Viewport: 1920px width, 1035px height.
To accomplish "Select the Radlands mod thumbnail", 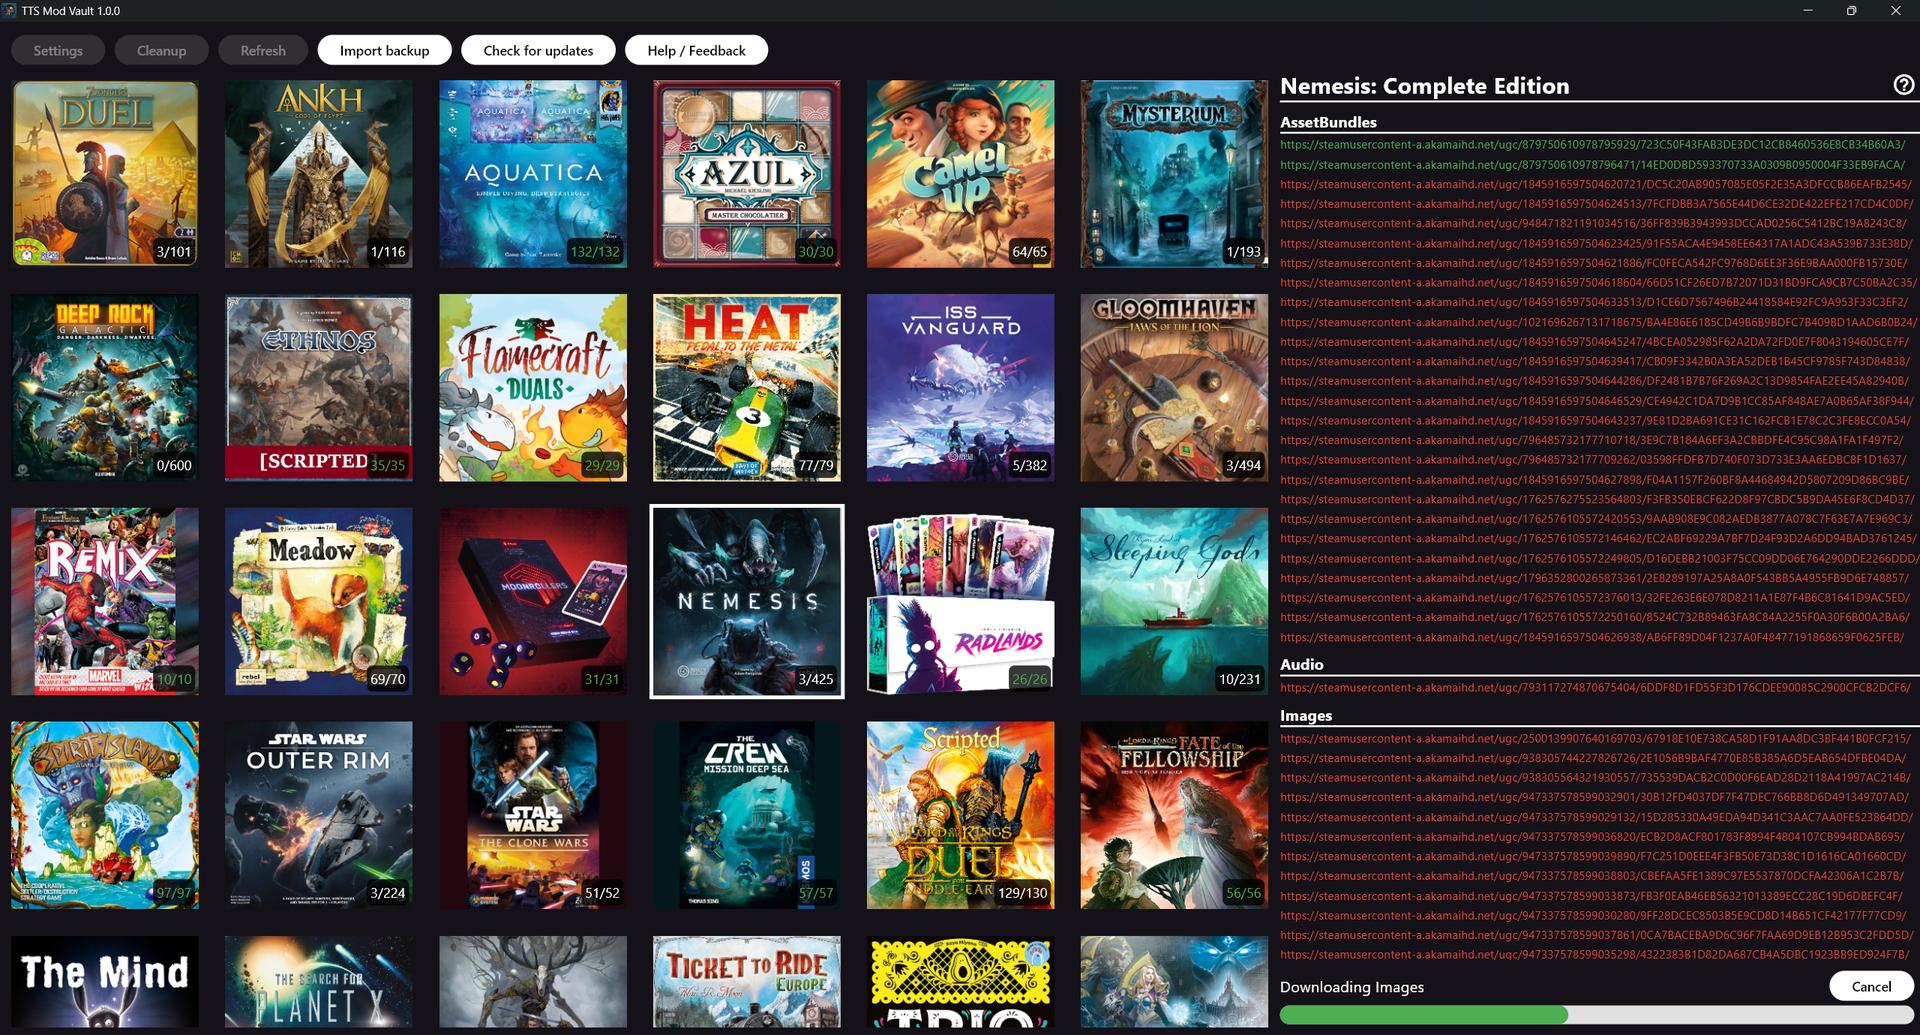I will click(960, 602).
